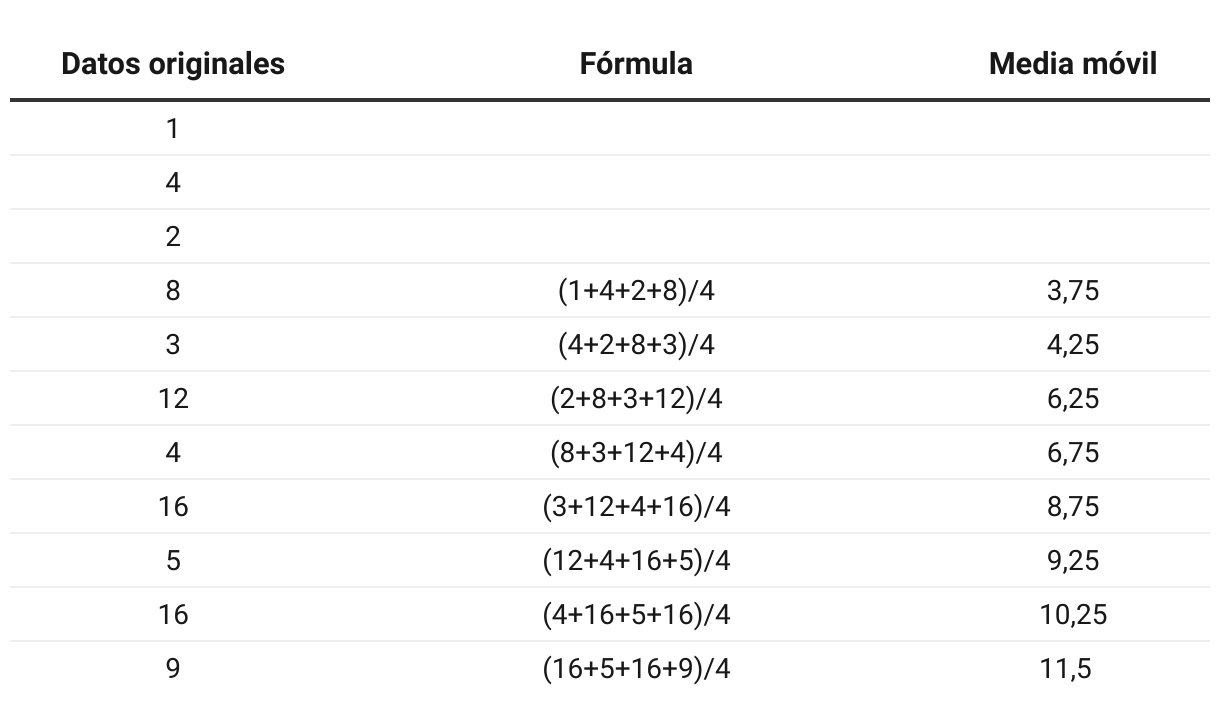Select the moving average value 3,75
Screen dimensions: 1220x704
point(1073,291)
